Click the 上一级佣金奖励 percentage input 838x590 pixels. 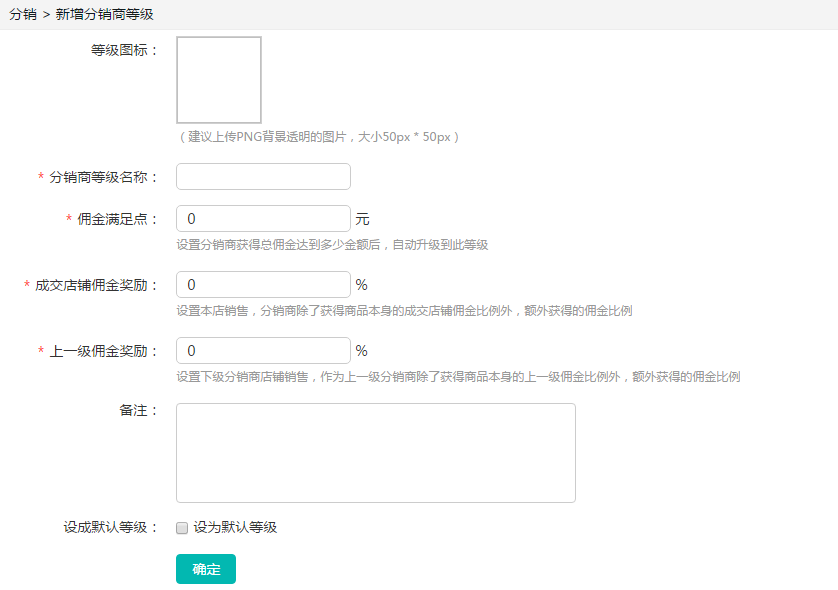(263, 351)
